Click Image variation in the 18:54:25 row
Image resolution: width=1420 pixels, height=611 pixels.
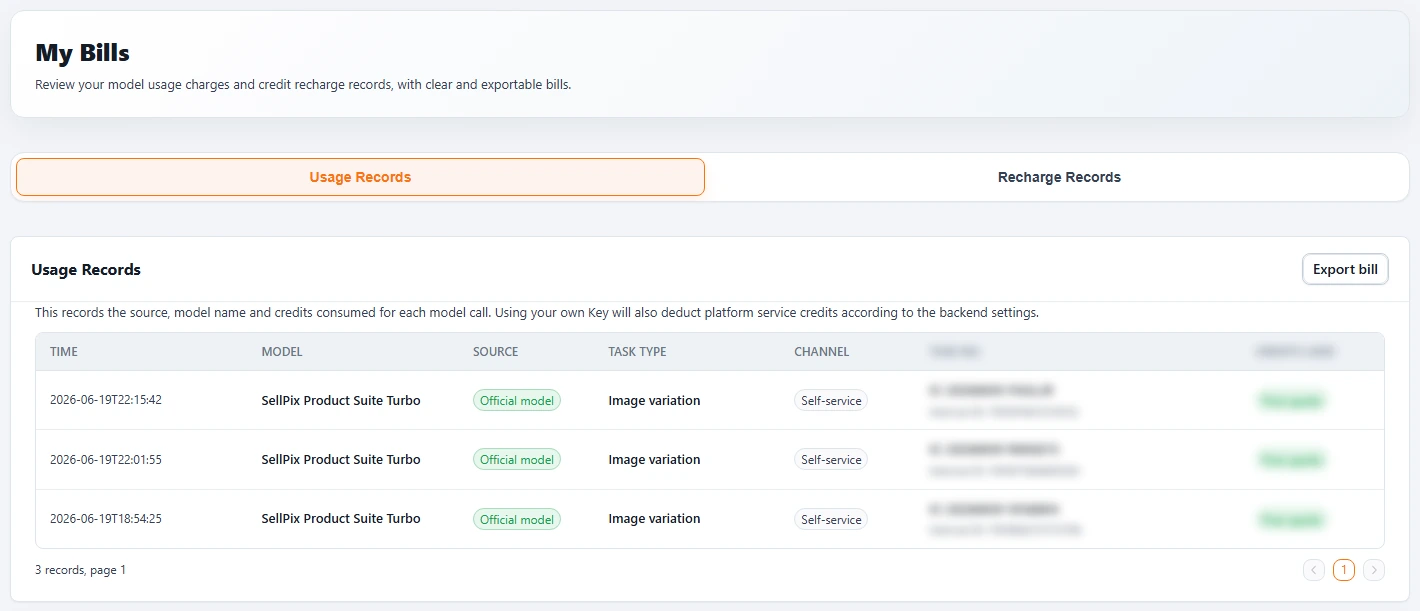(654, 519)
